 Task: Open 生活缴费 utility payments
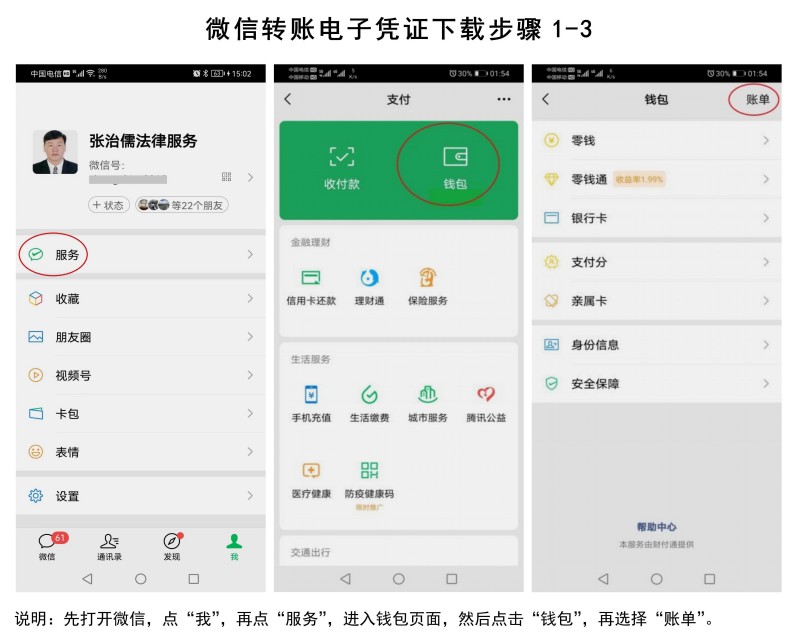click(369, 404)
